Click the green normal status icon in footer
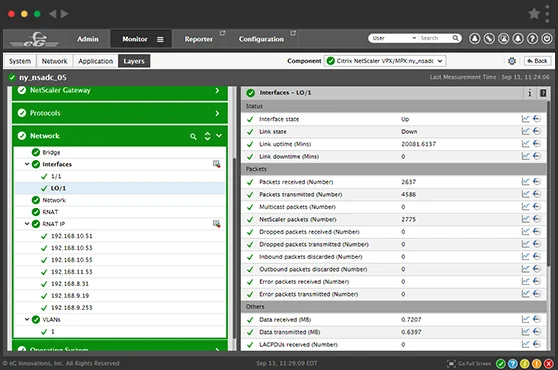This screenshot has width=558, height=370. [501, 364]
